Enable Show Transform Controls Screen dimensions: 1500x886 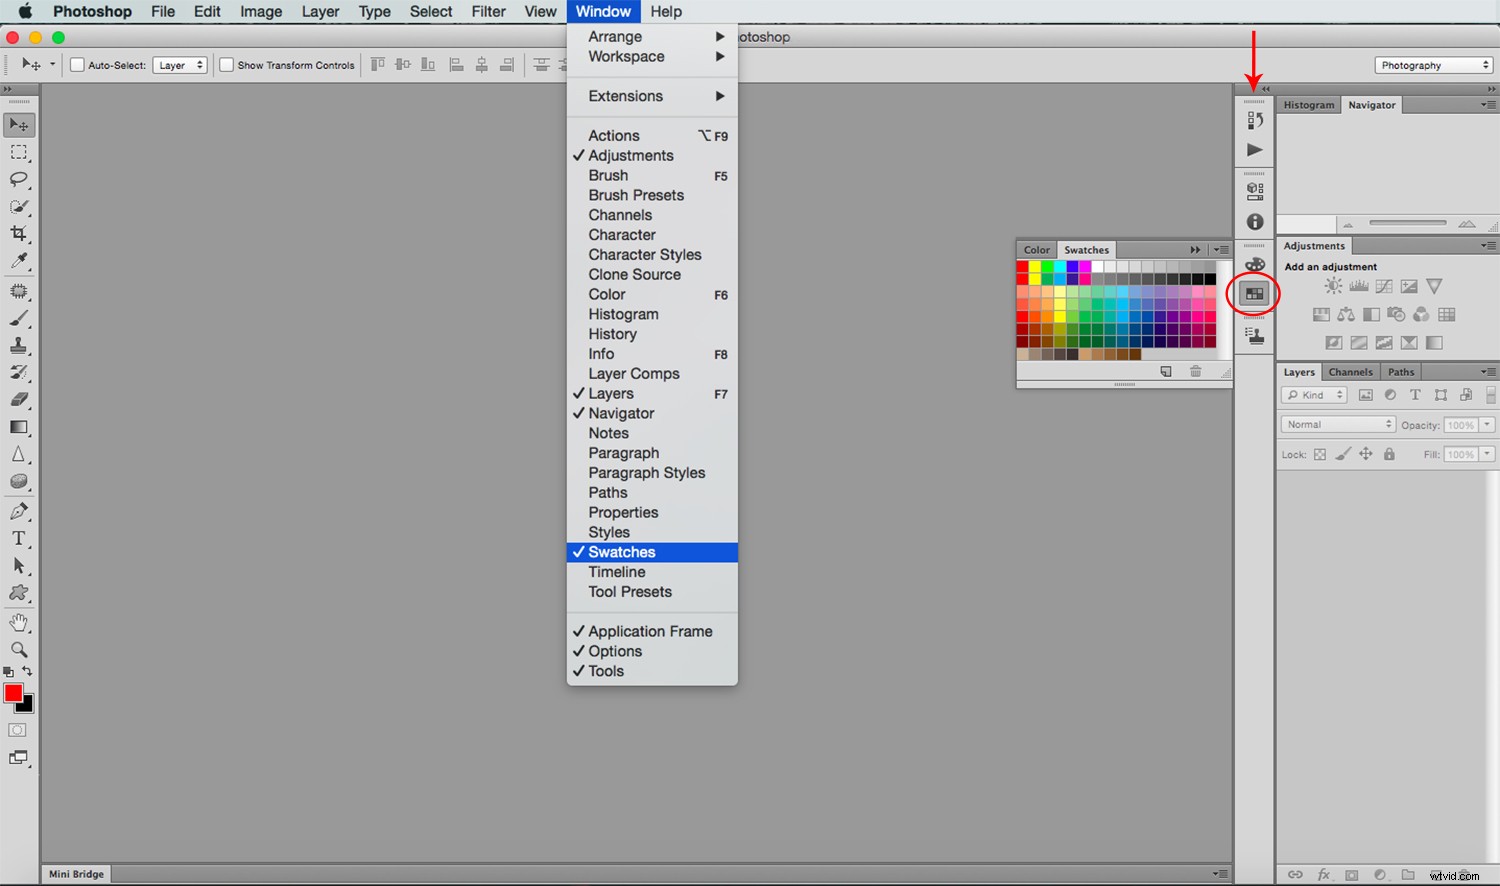tap(226, 64)
